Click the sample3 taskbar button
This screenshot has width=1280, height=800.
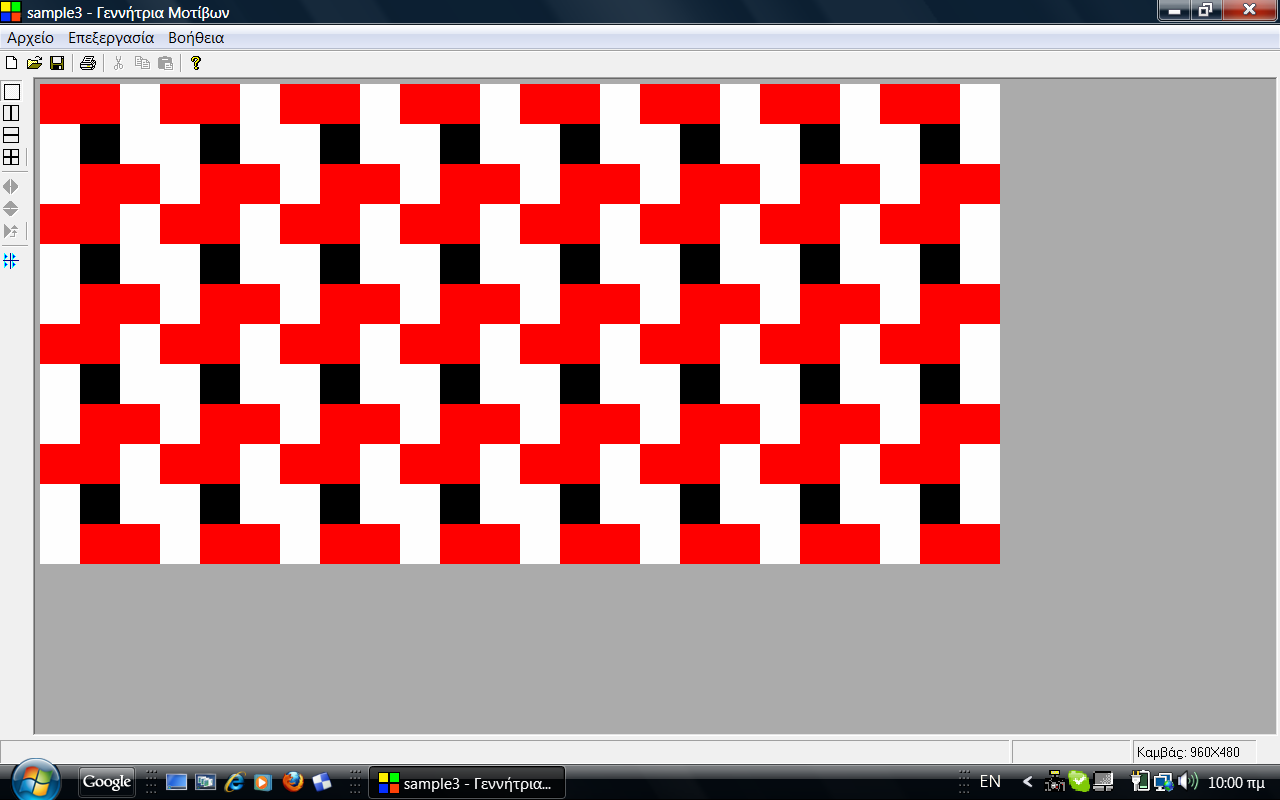tap(467, 783)
